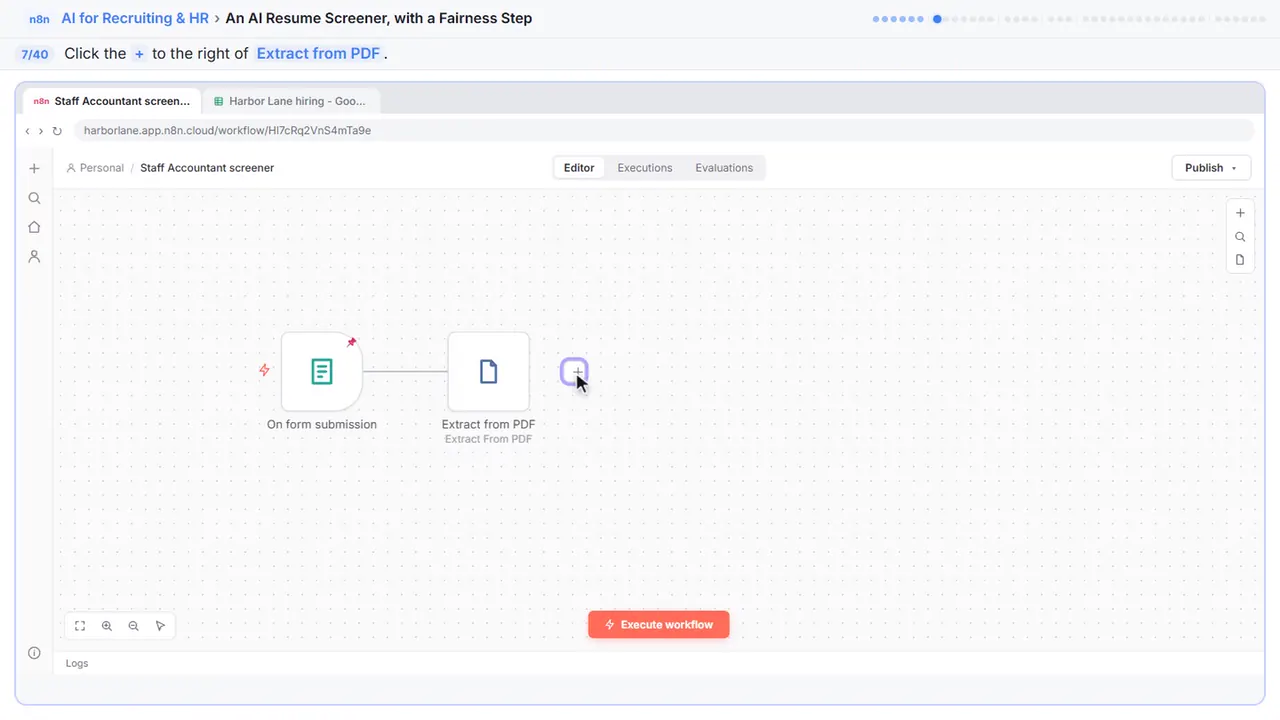Open the AI for Recruiting & HR link
The height and width of the screenshot is (720, 1280).
[135, 18]
